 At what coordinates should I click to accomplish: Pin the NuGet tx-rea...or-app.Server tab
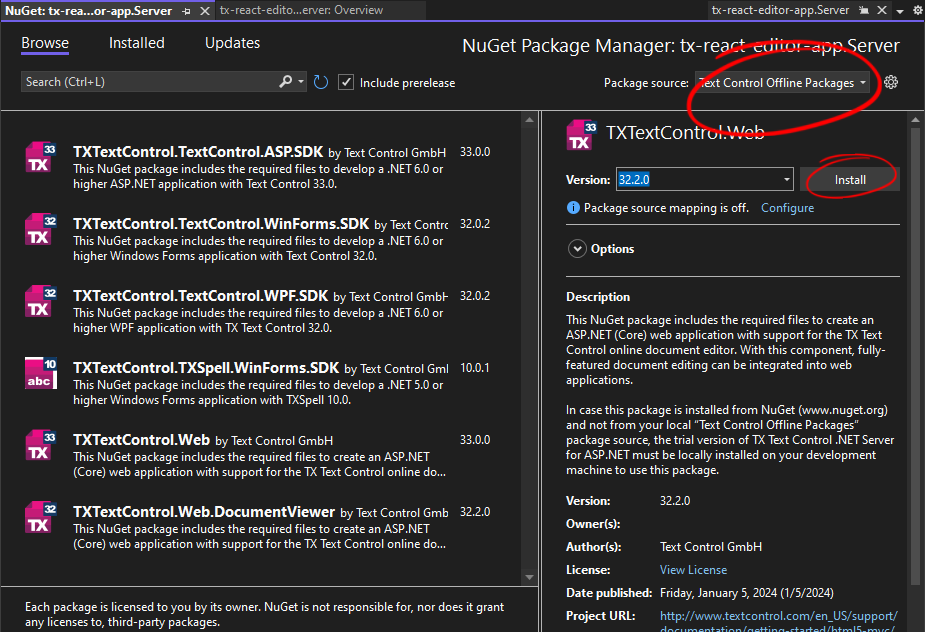click(x=186, y=11)
